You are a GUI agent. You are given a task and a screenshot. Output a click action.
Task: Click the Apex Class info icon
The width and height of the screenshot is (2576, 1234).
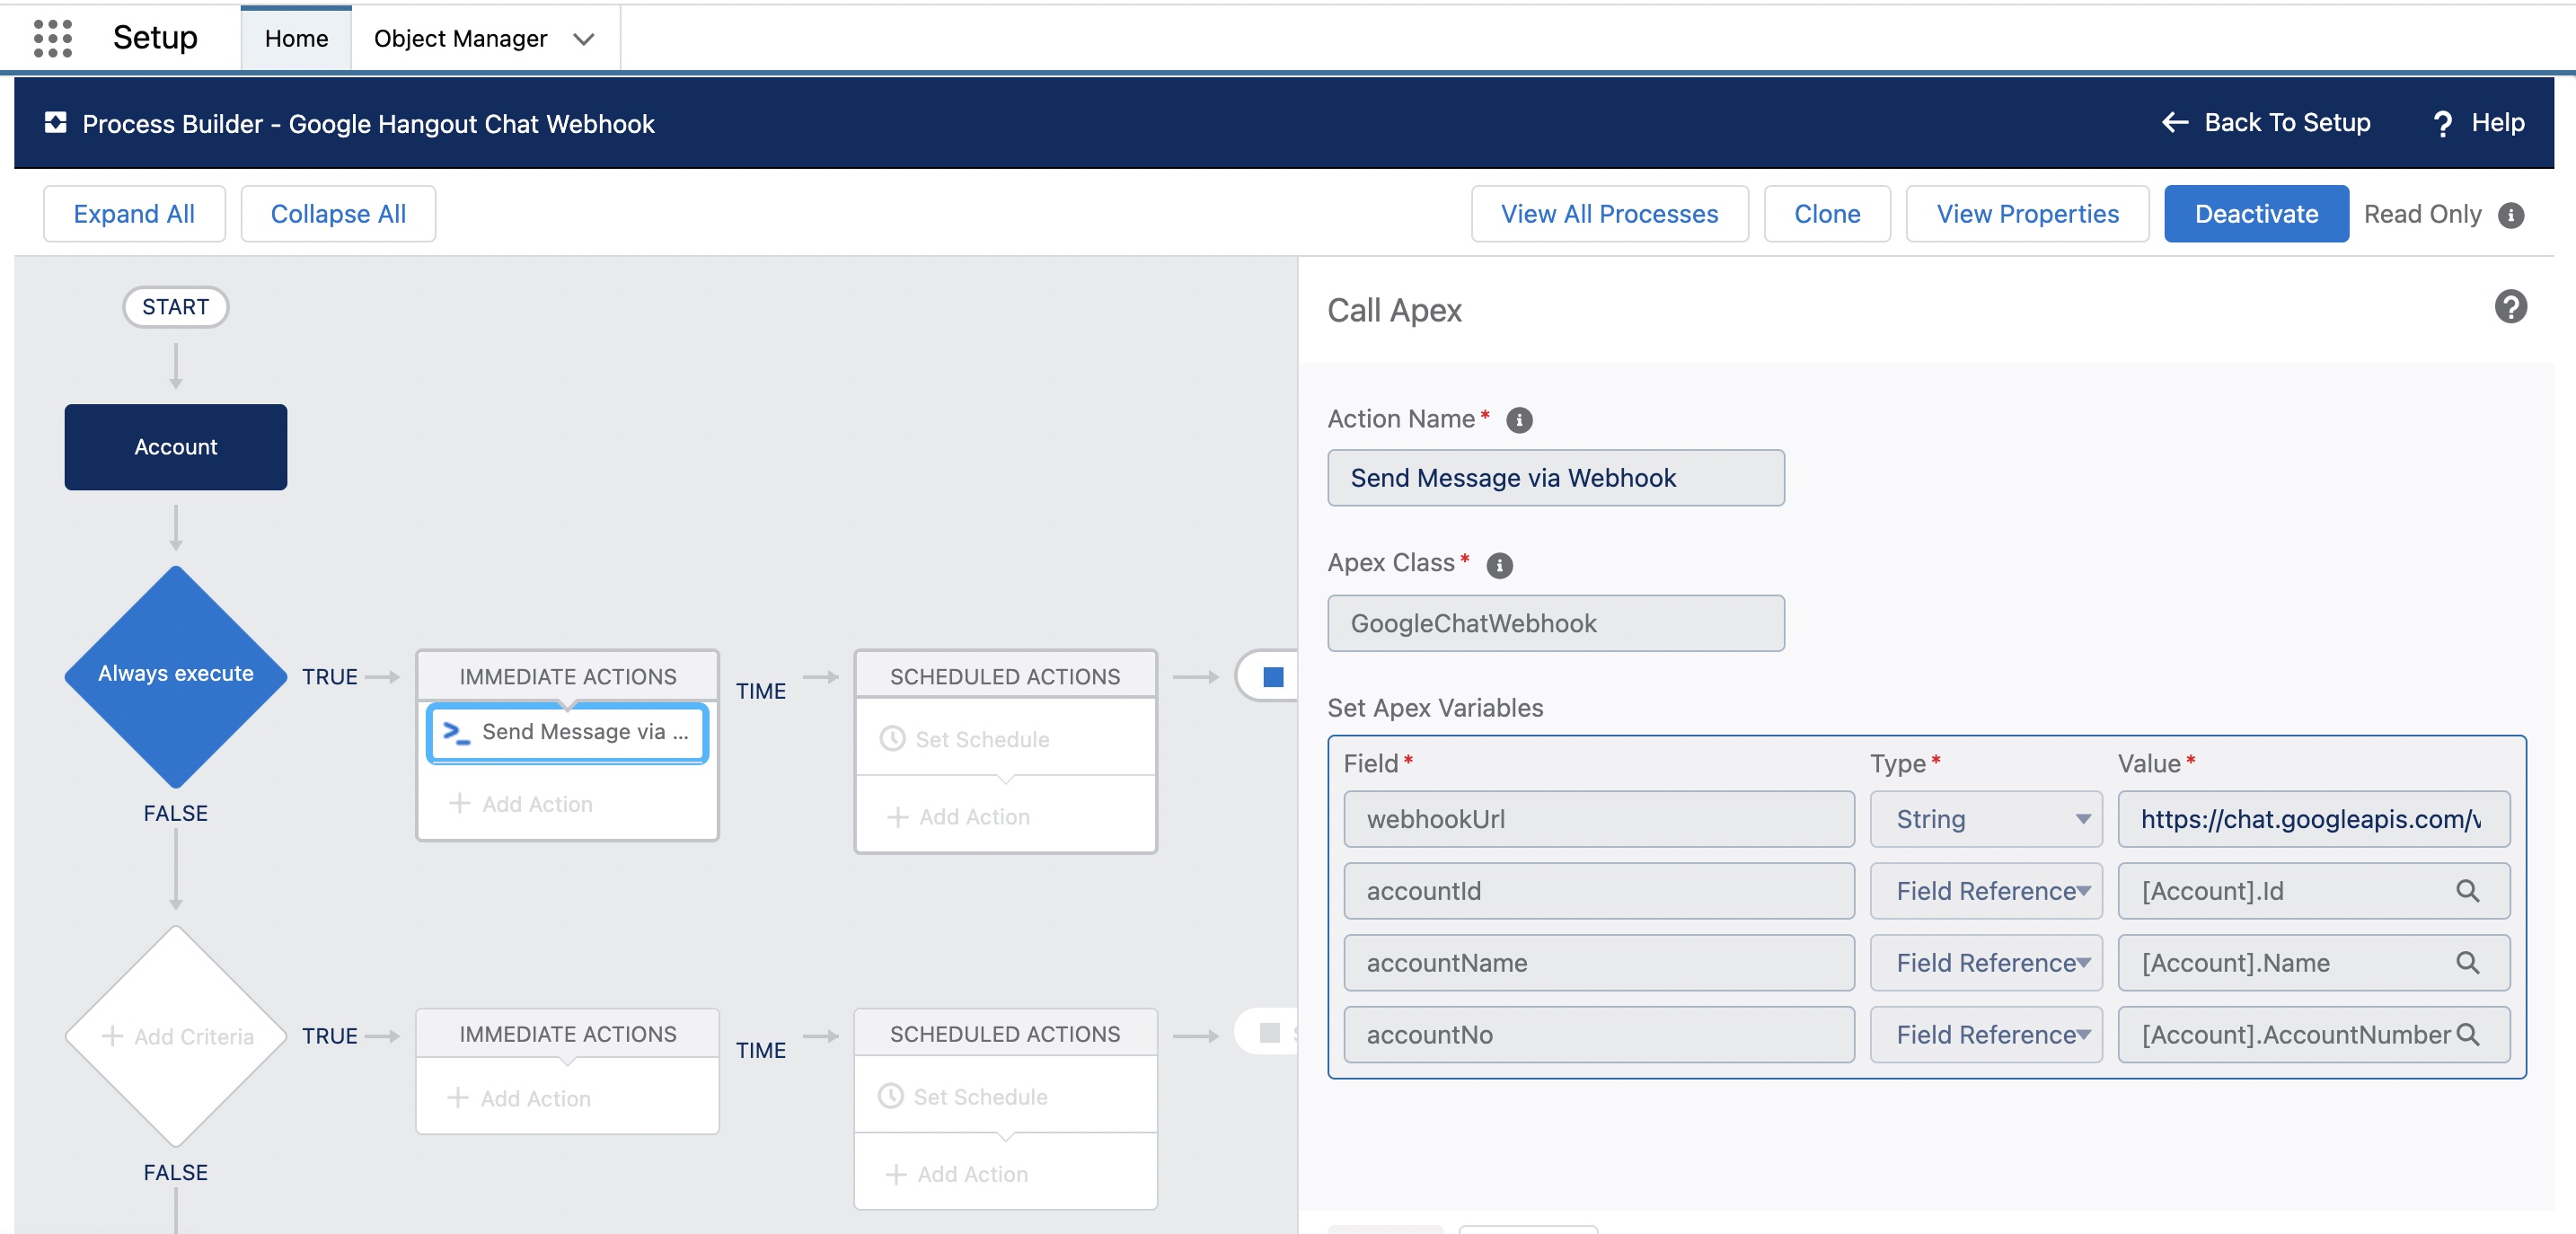coord(1498,565)
